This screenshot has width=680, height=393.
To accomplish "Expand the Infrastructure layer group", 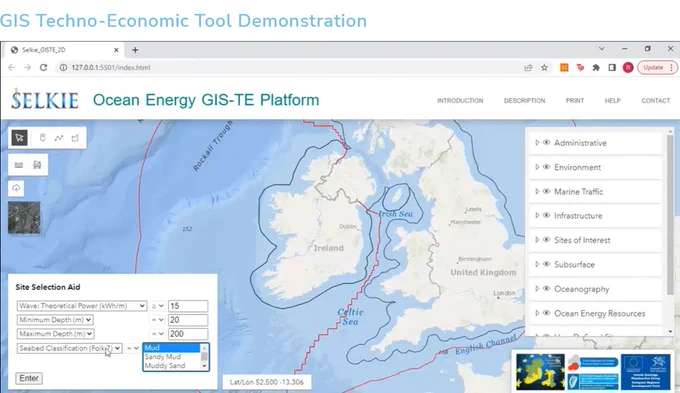I will tap(537, 215).
